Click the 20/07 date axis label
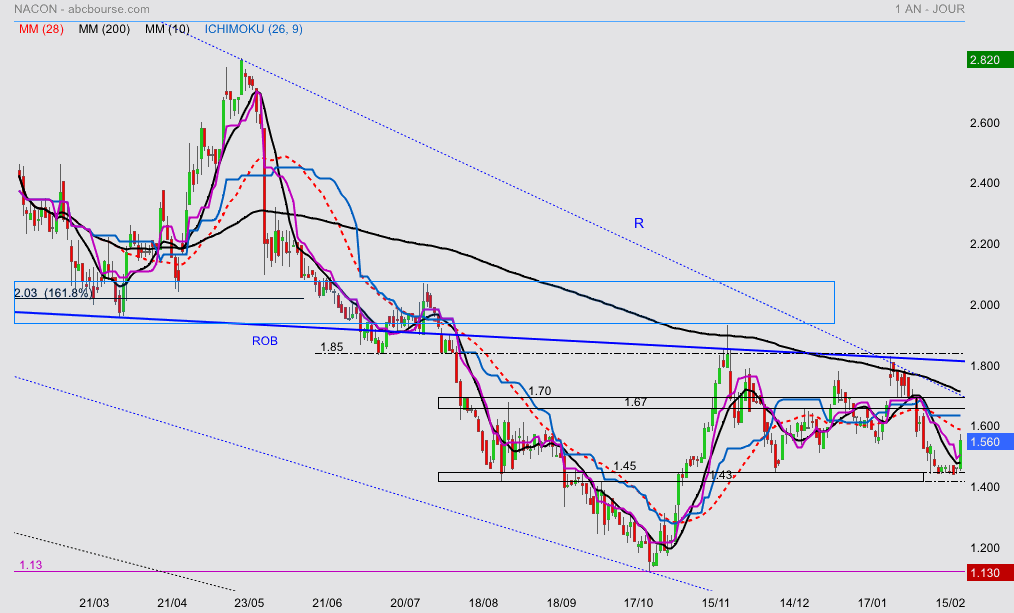Image resolution: width=1014 pixels, height=613 pixels. point(405,603)
